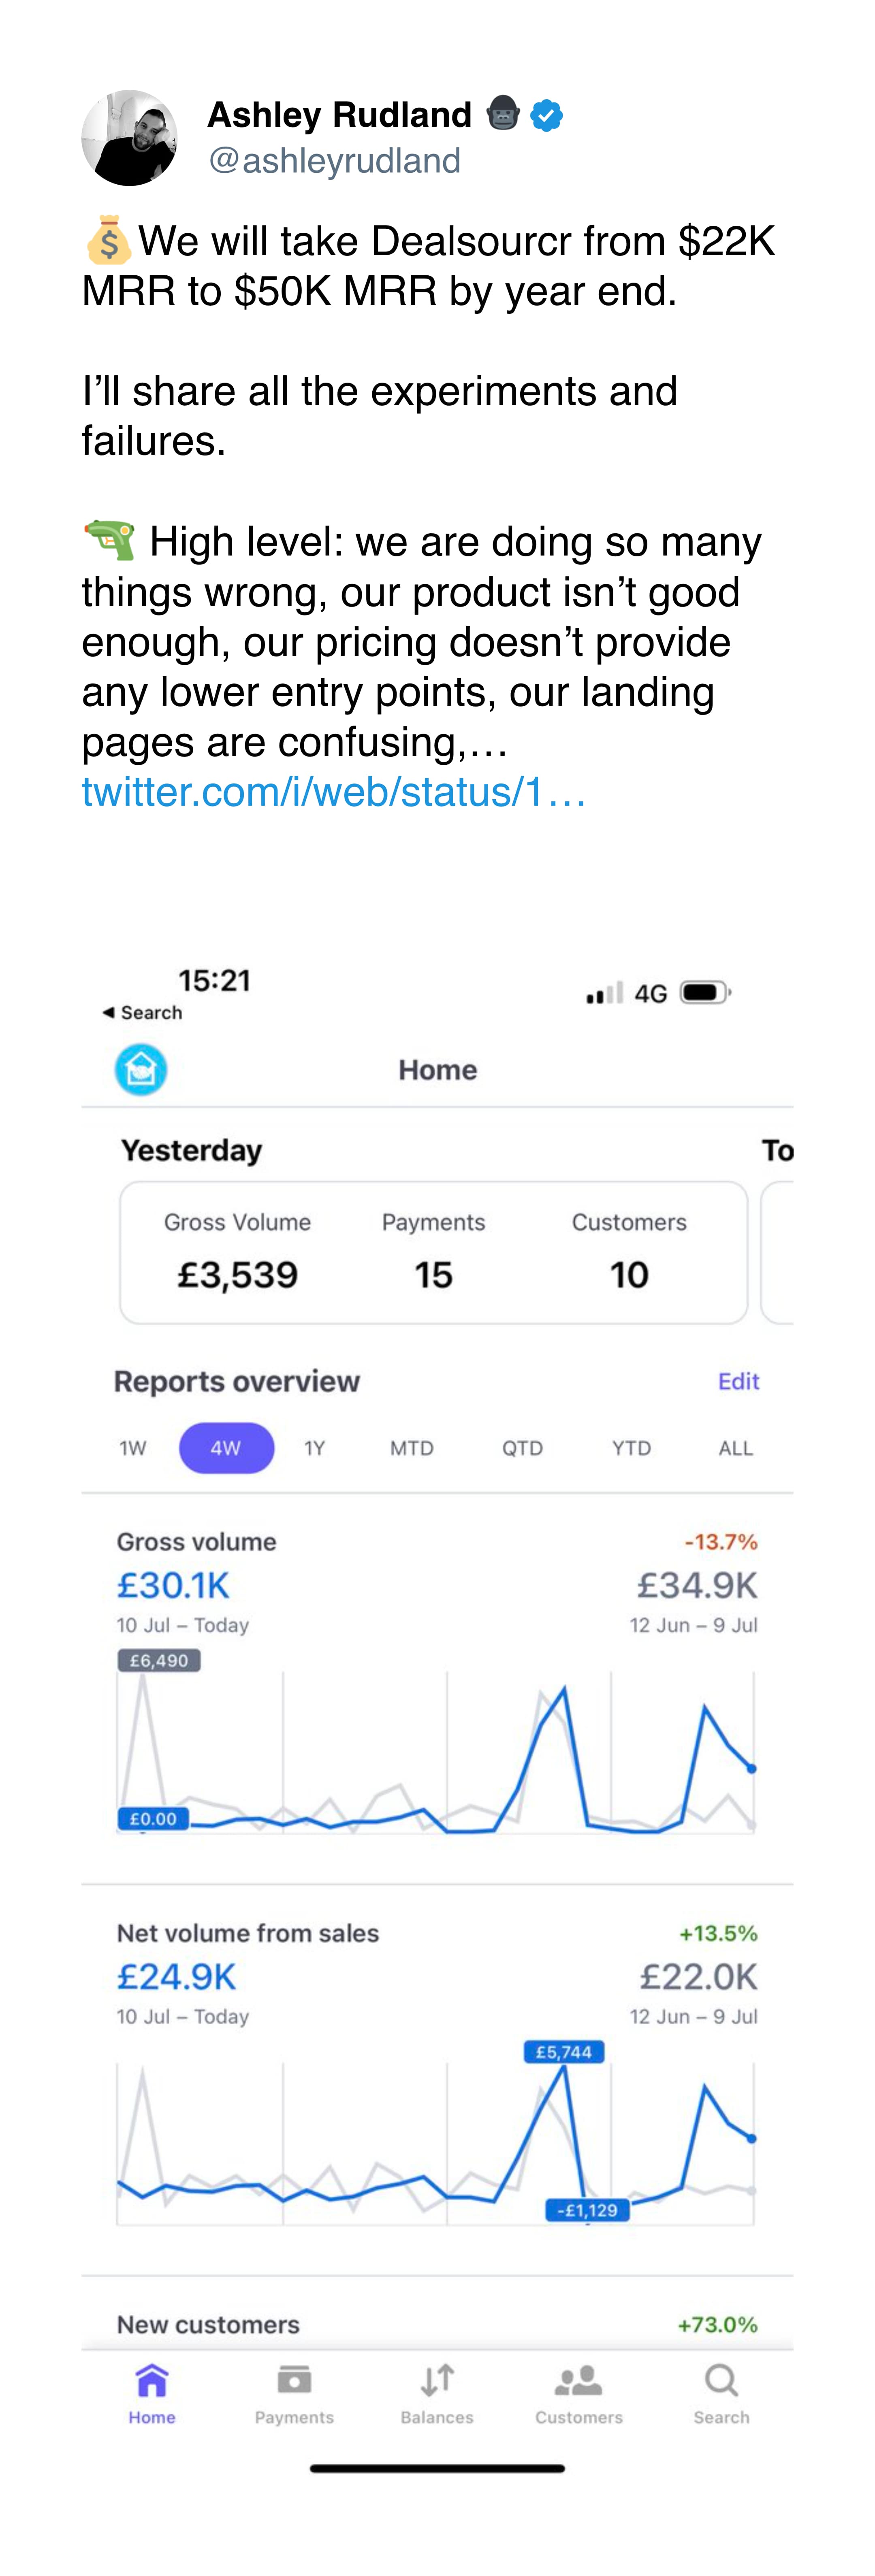Screen dimensions: 875x2576
Task: Open Ashley Rudland's profile picture
Action: pos(130,138)
